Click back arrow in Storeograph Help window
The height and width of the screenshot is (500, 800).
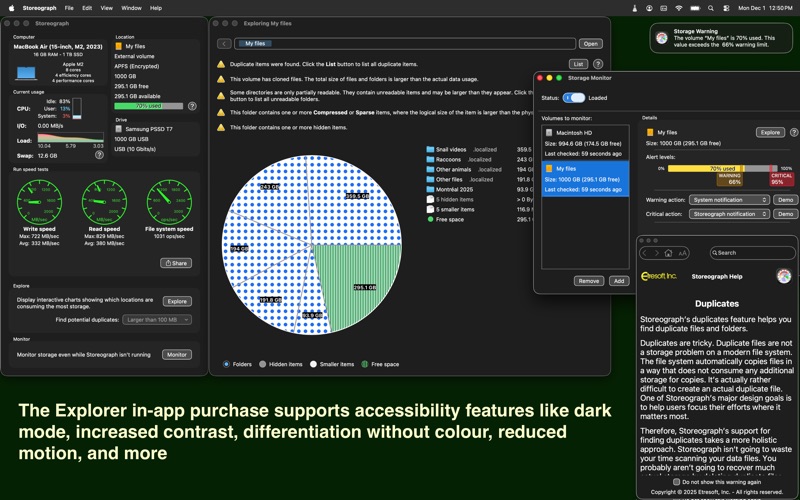(645, 253)
